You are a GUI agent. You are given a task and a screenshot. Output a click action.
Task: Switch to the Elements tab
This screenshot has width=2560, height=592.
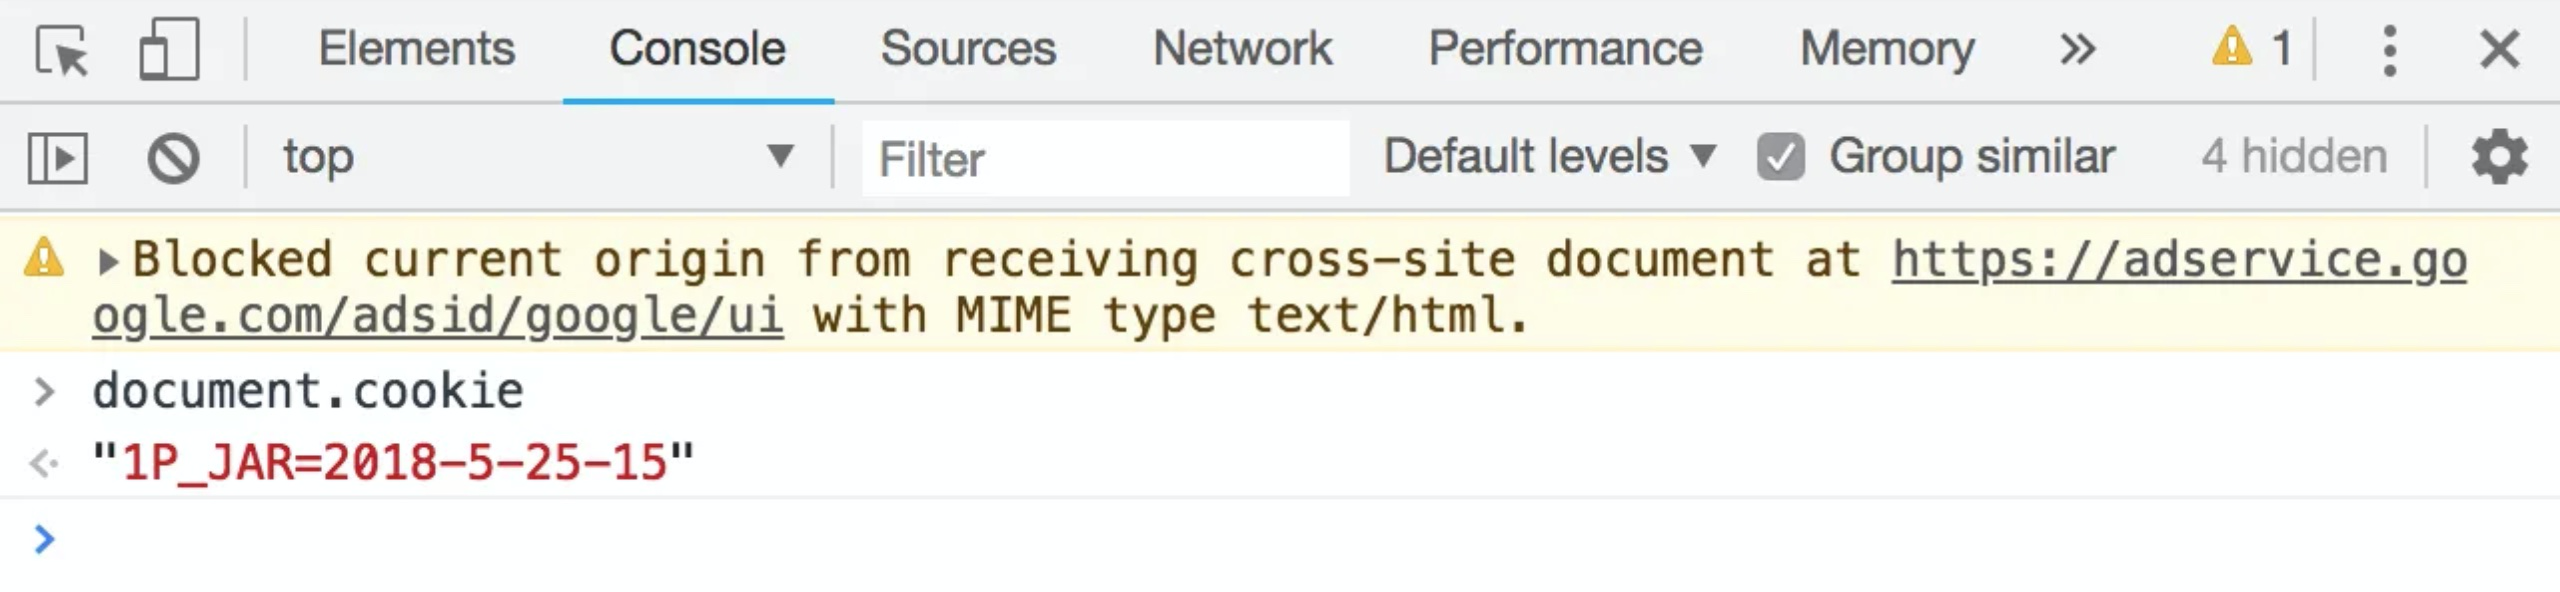[416, 49]
